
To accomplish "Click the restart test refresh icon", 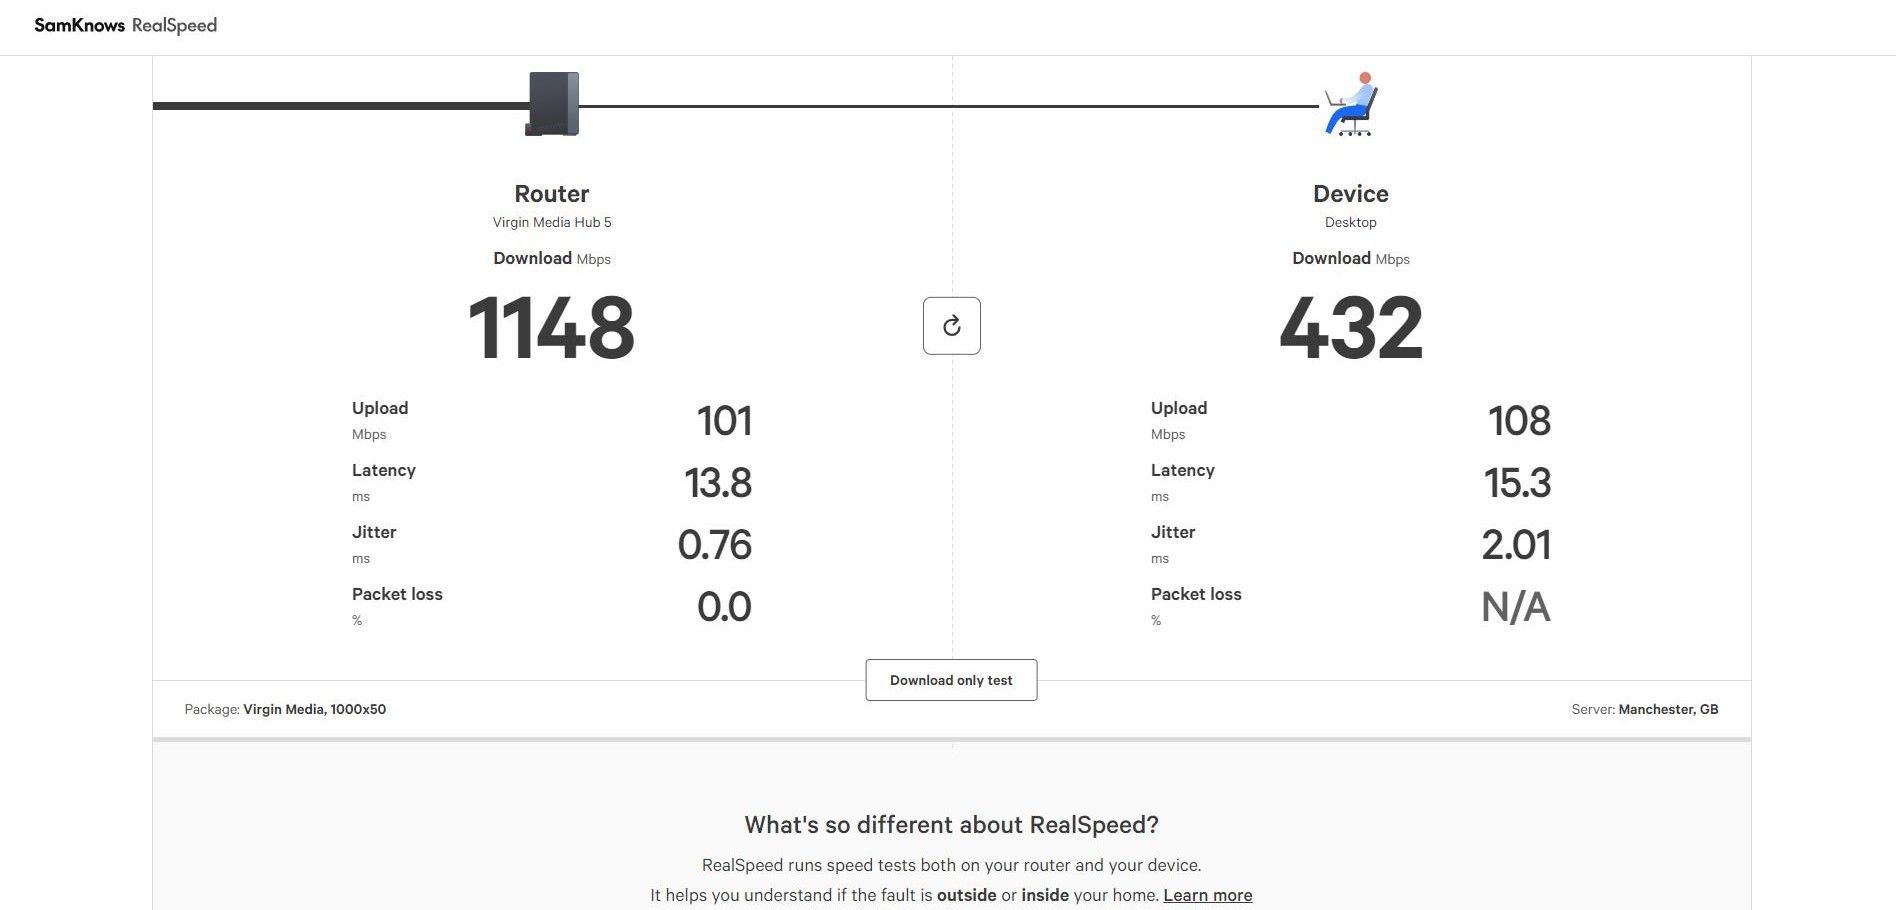I will [951, 326].
